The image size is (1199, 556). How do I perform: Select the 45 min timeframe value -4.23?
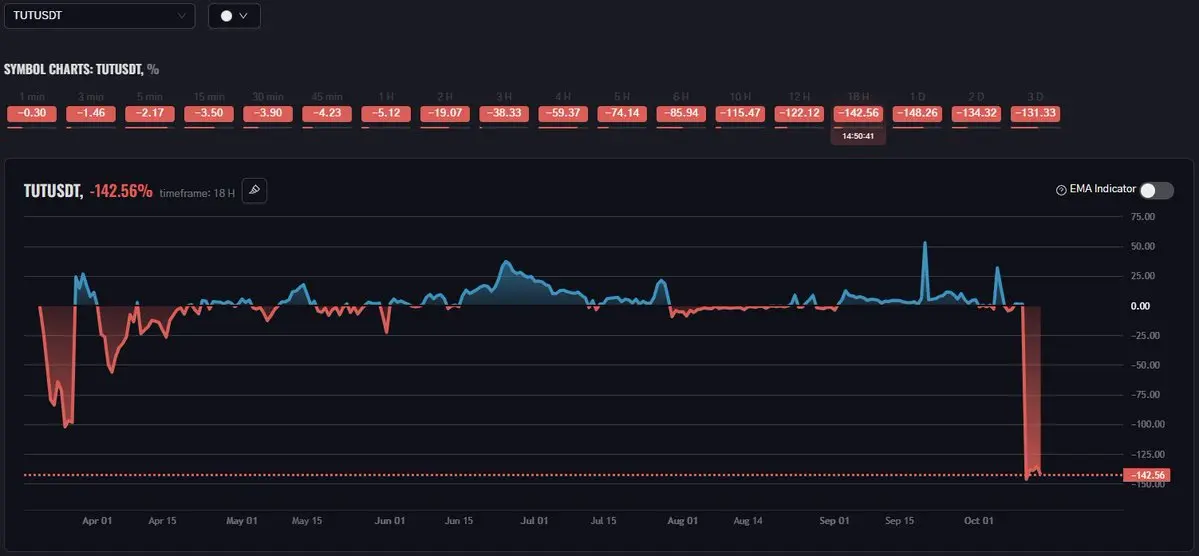tap(327, 114)
